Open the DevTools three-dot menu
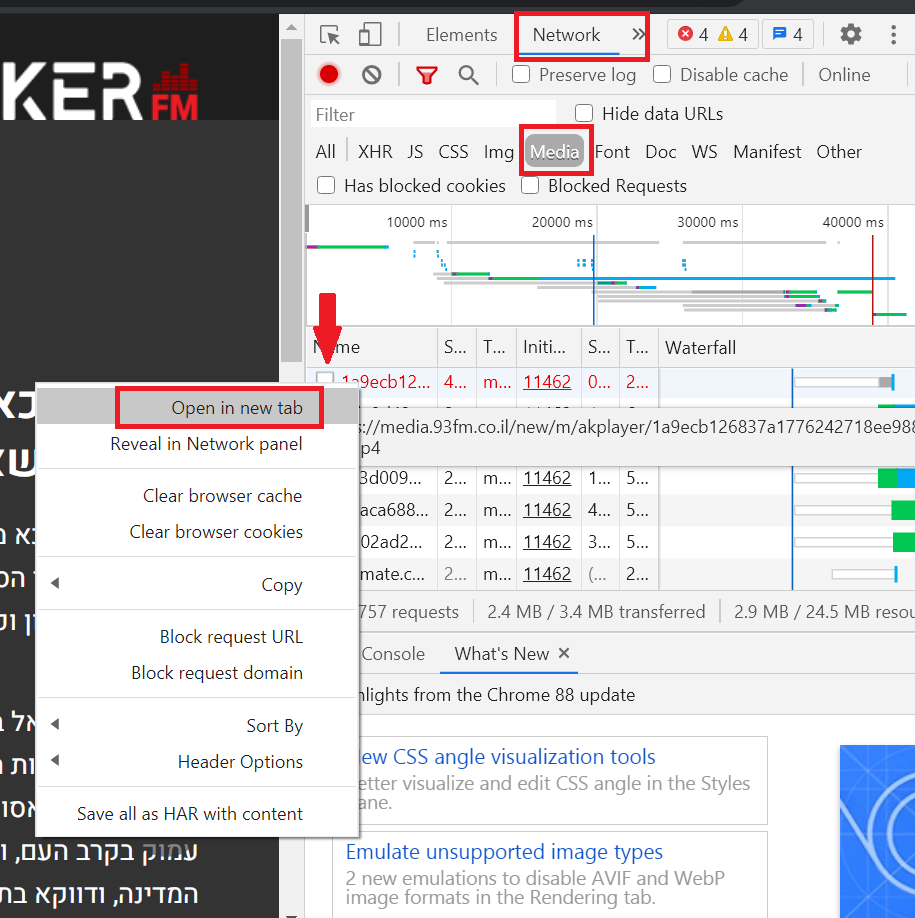 click(x=893, y=35)
